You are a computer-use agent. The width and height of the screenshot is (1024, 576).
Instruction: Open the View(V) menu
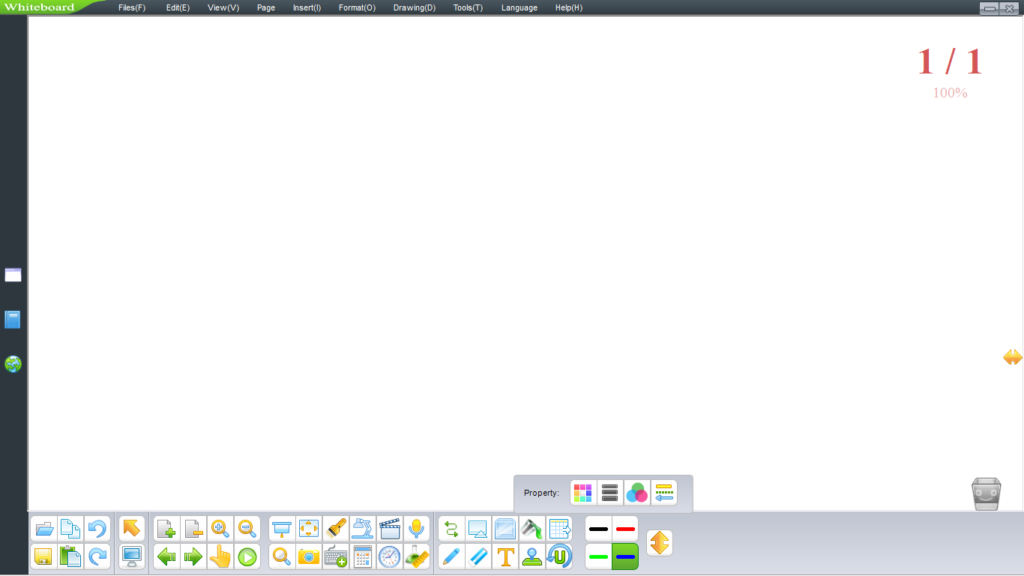pyautogui.click(x=223, y=8)
